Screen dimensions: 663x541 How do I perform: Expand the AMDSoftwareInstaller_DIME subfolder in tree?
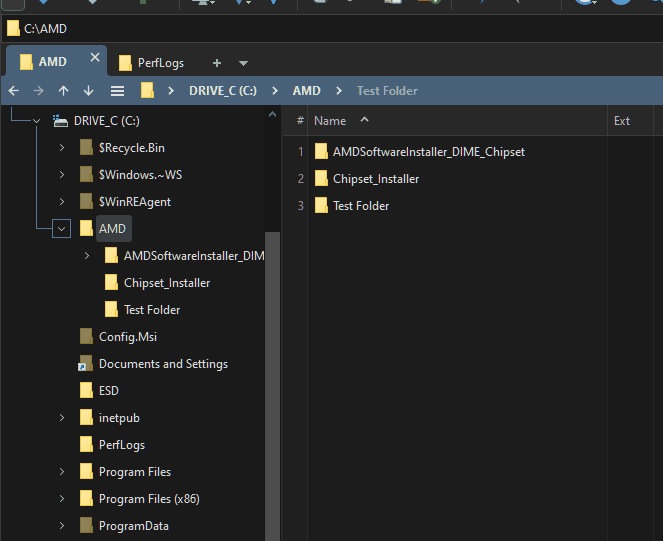[x=87, y=256]
